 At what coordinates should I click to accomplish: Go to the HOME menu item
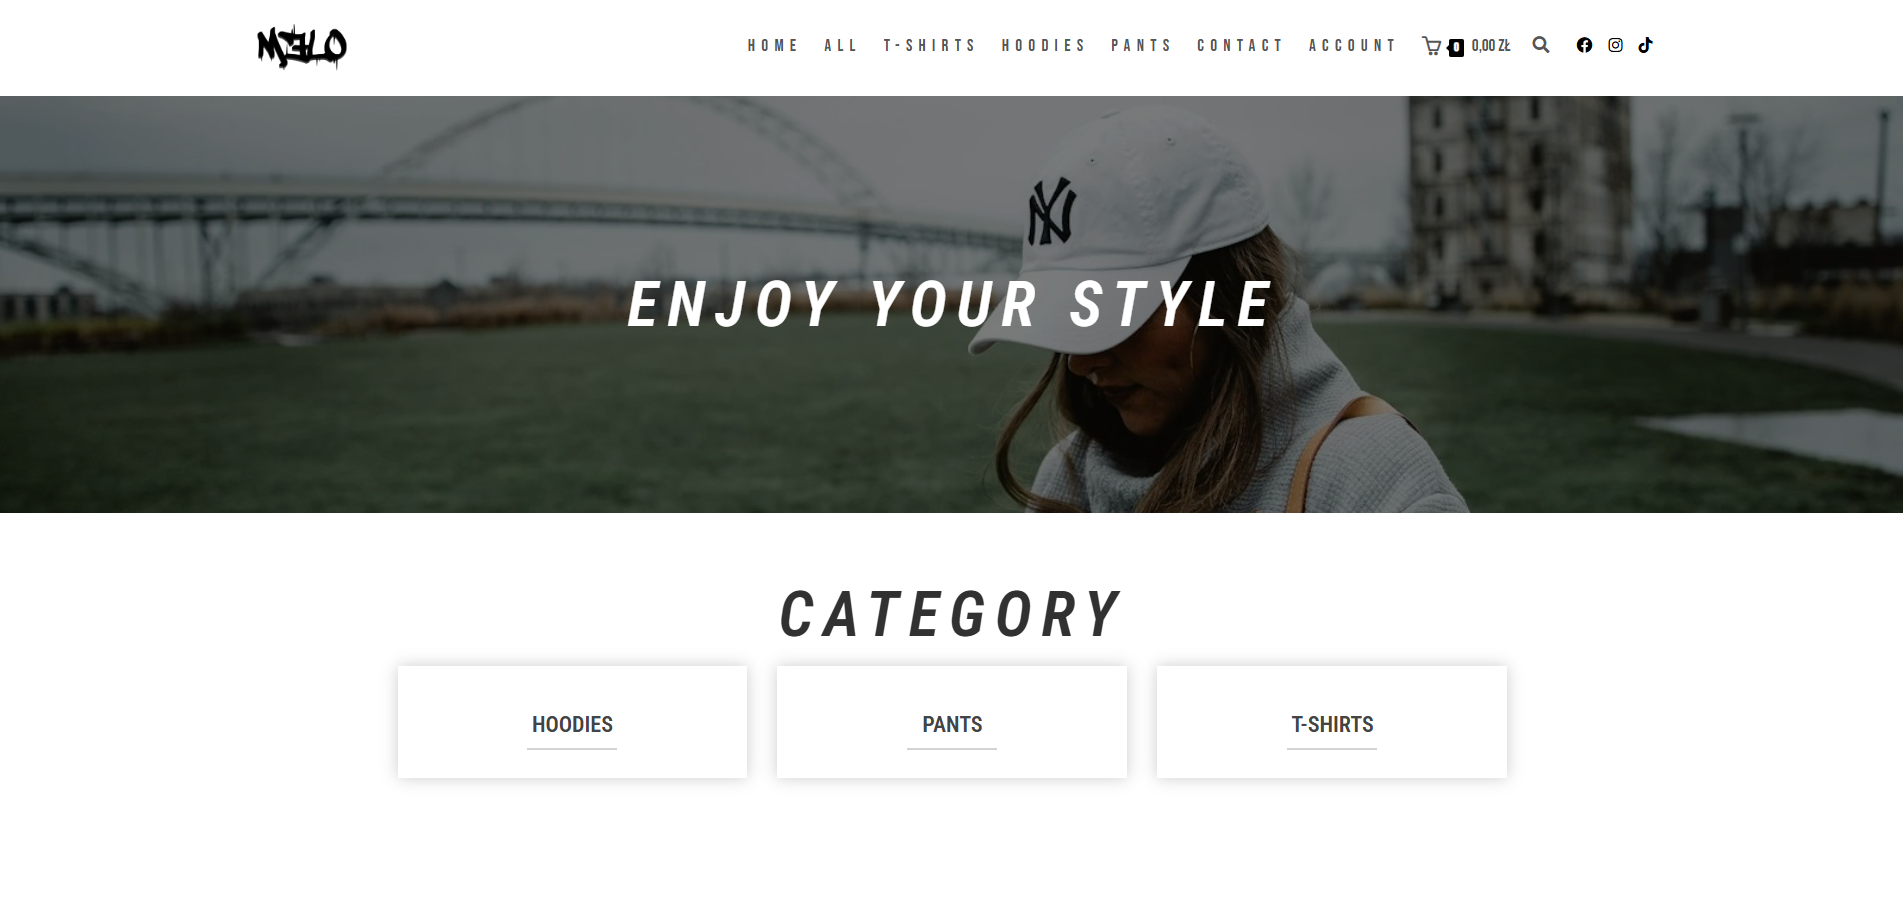773,46
